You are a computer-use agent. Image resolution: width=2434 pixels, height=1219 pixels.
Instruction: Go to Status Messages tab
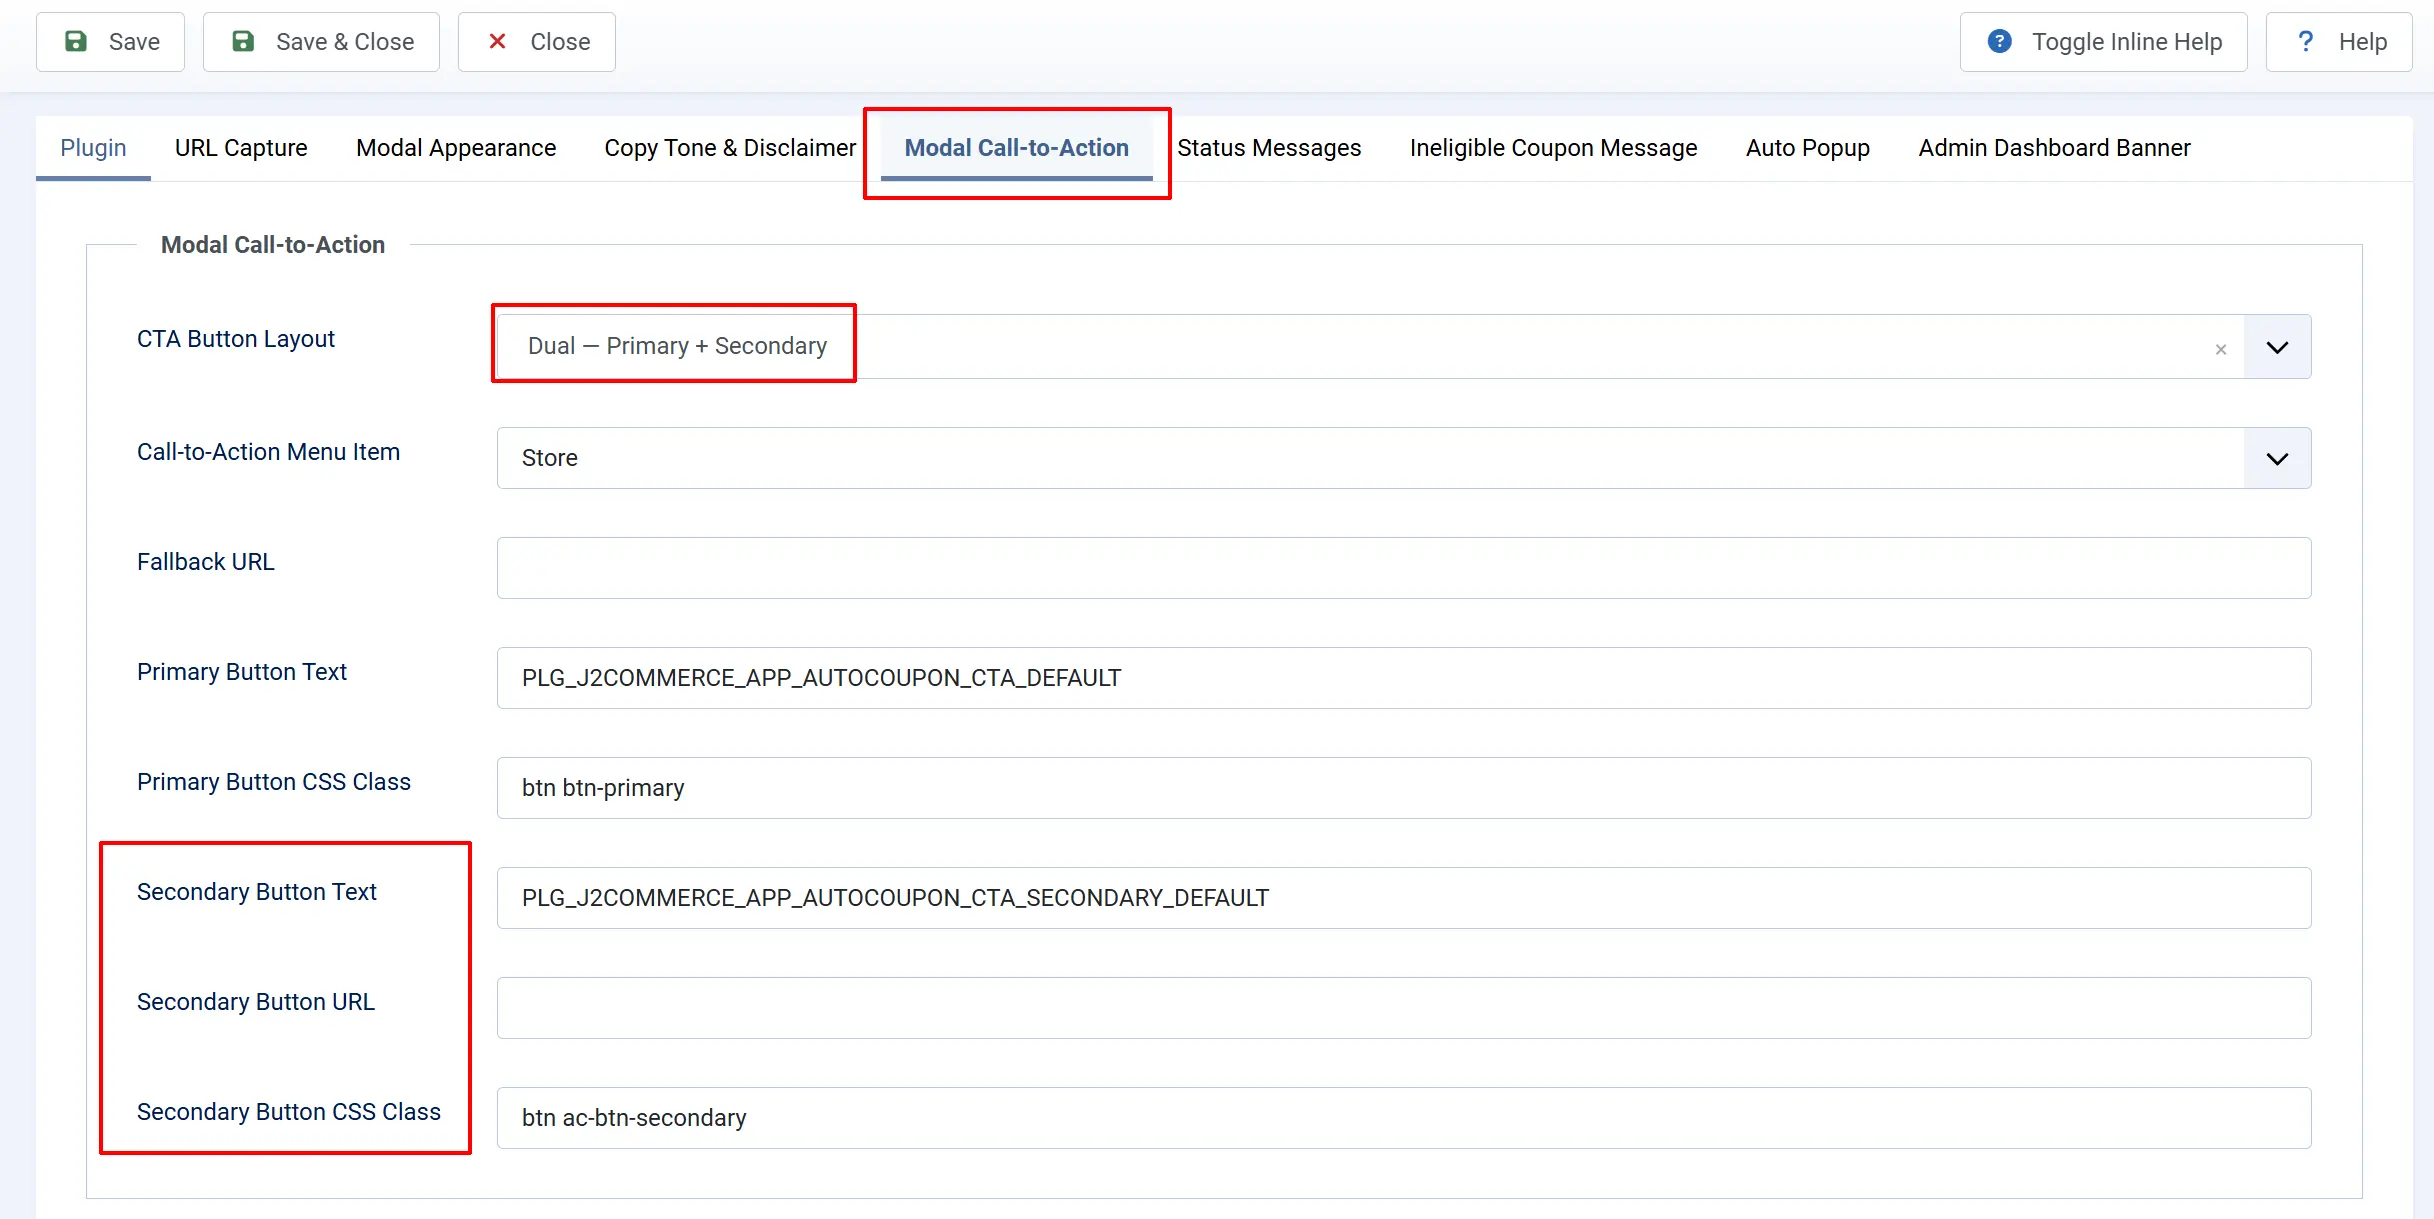(x=1269, y=148)
